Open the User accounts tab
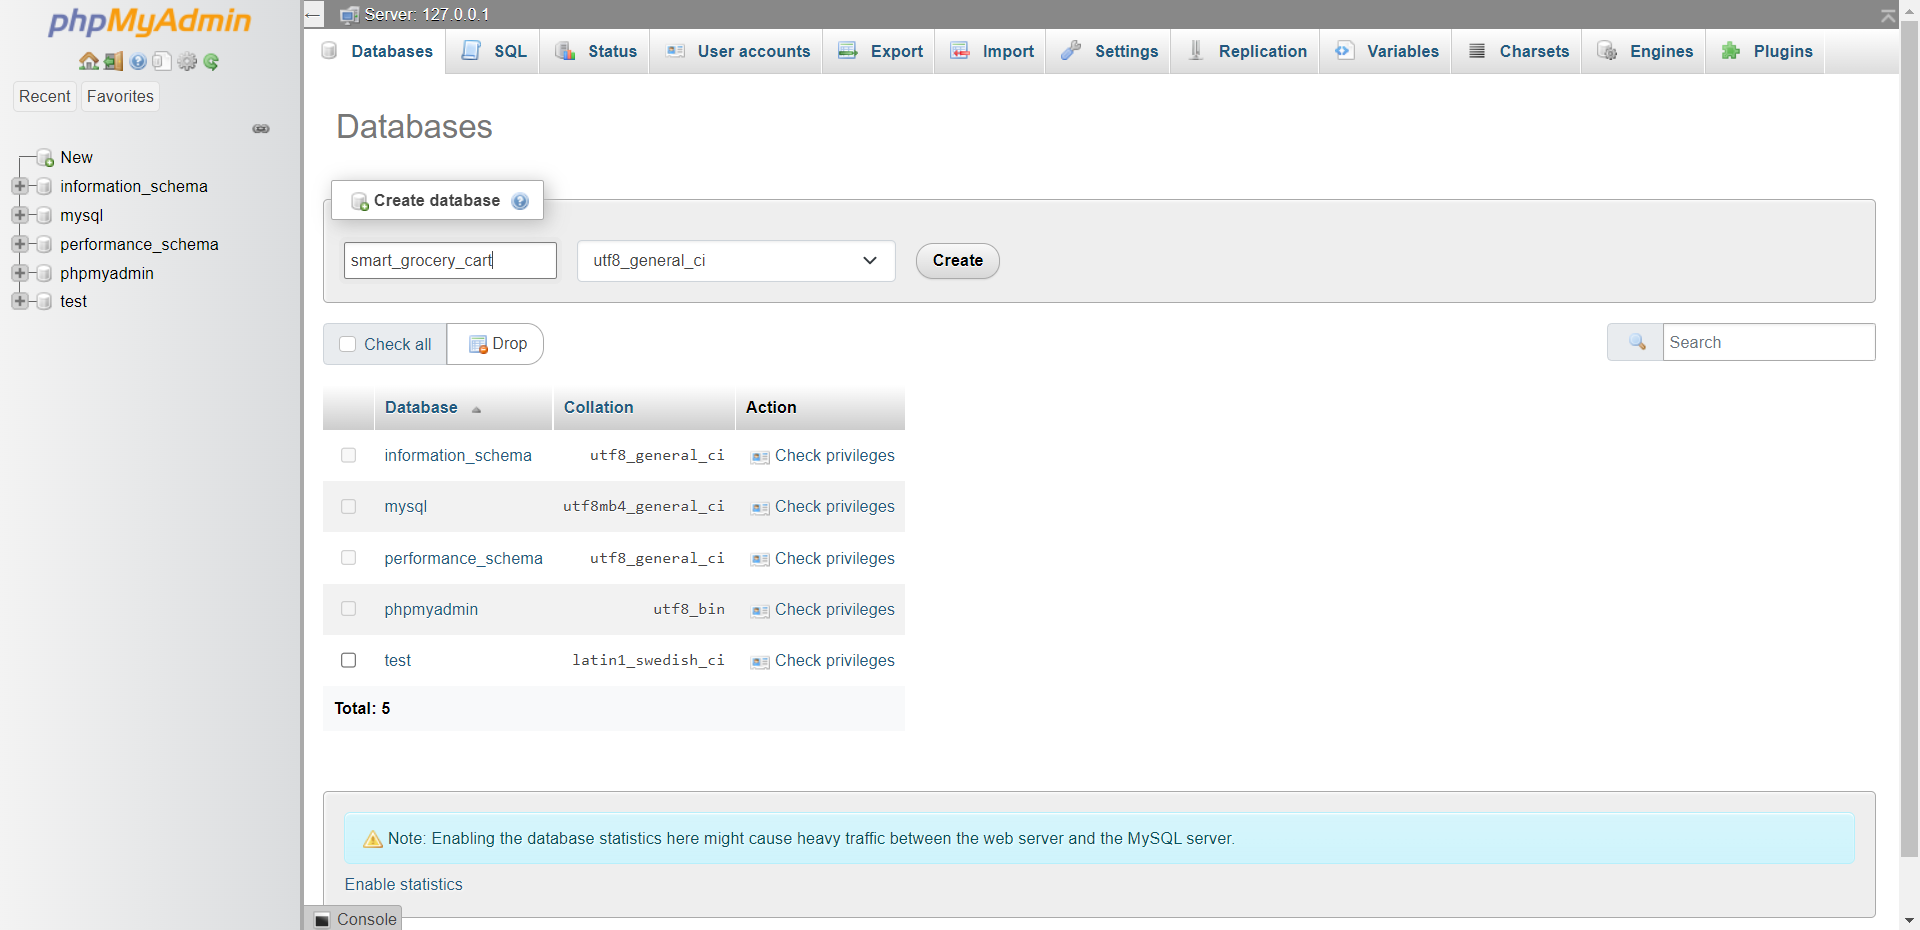The image size is (1920, 930). tap(738, 52)
